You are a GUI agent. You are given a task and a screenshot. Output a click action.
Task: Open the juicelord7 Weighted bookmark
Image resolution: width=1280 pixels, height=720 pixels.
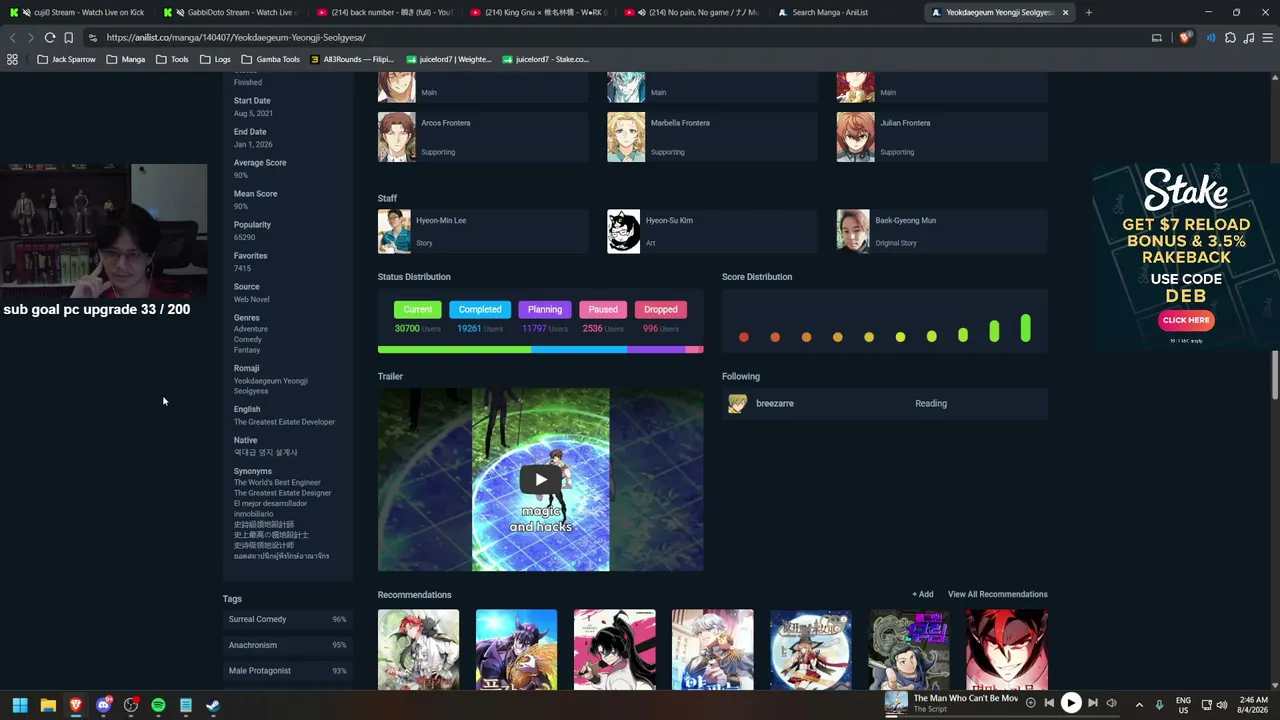(448, 59)
